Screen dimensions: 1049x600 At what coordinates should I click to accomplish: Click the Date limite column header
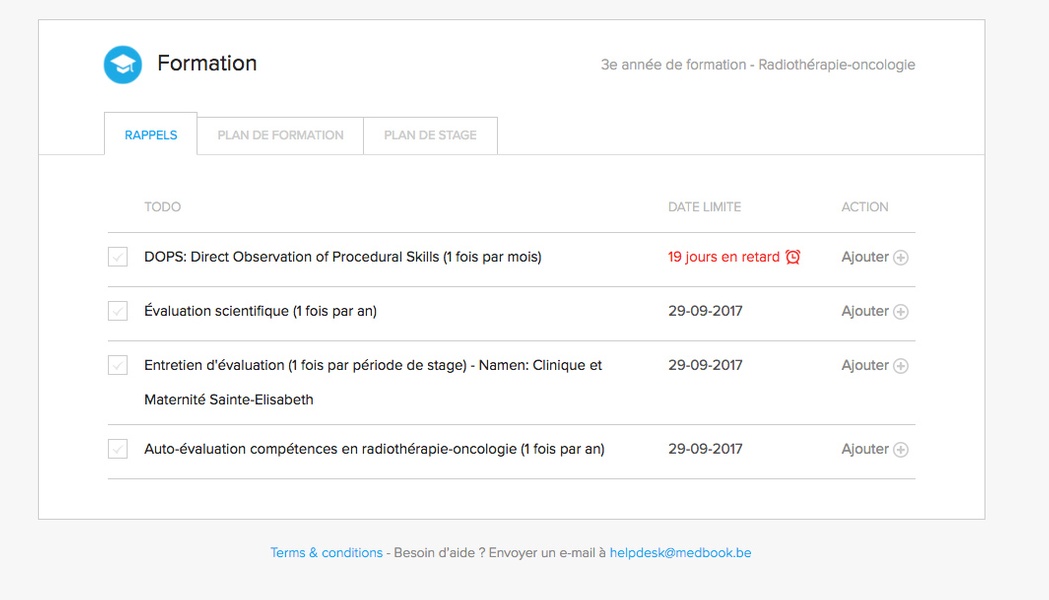tap(704, 207)
